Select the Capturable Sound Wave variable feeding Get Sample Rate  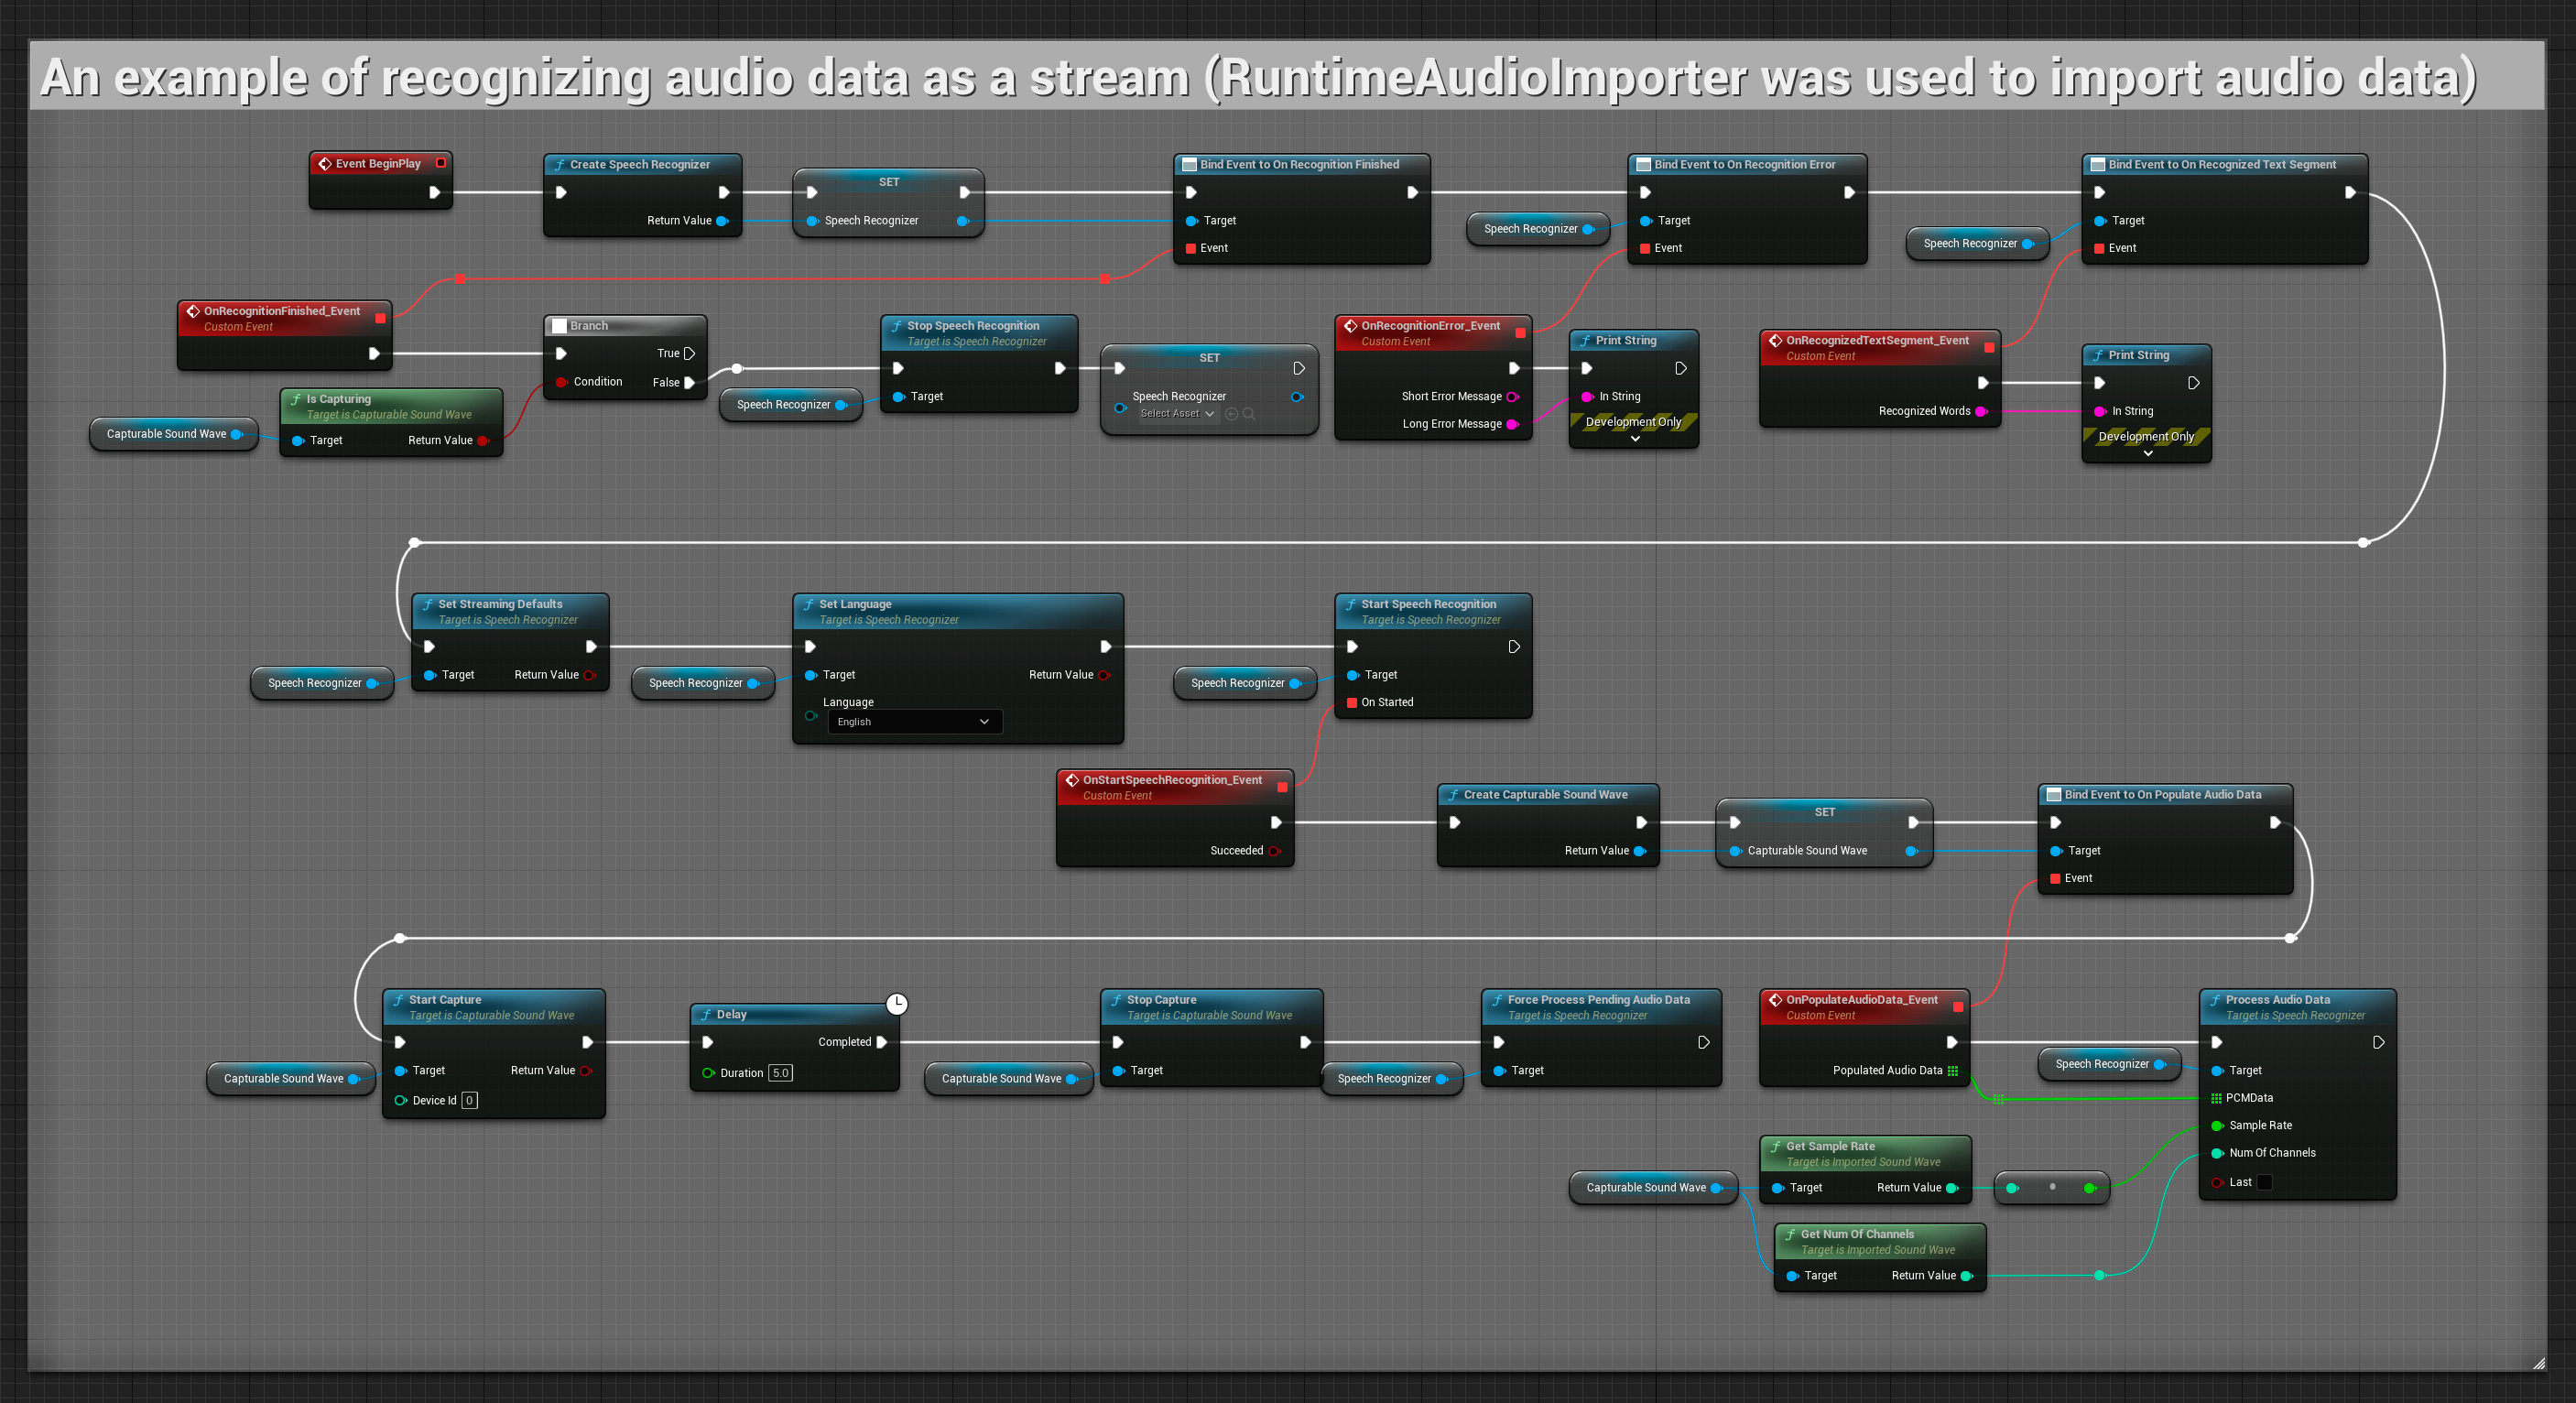(x=1654, y=1188)
